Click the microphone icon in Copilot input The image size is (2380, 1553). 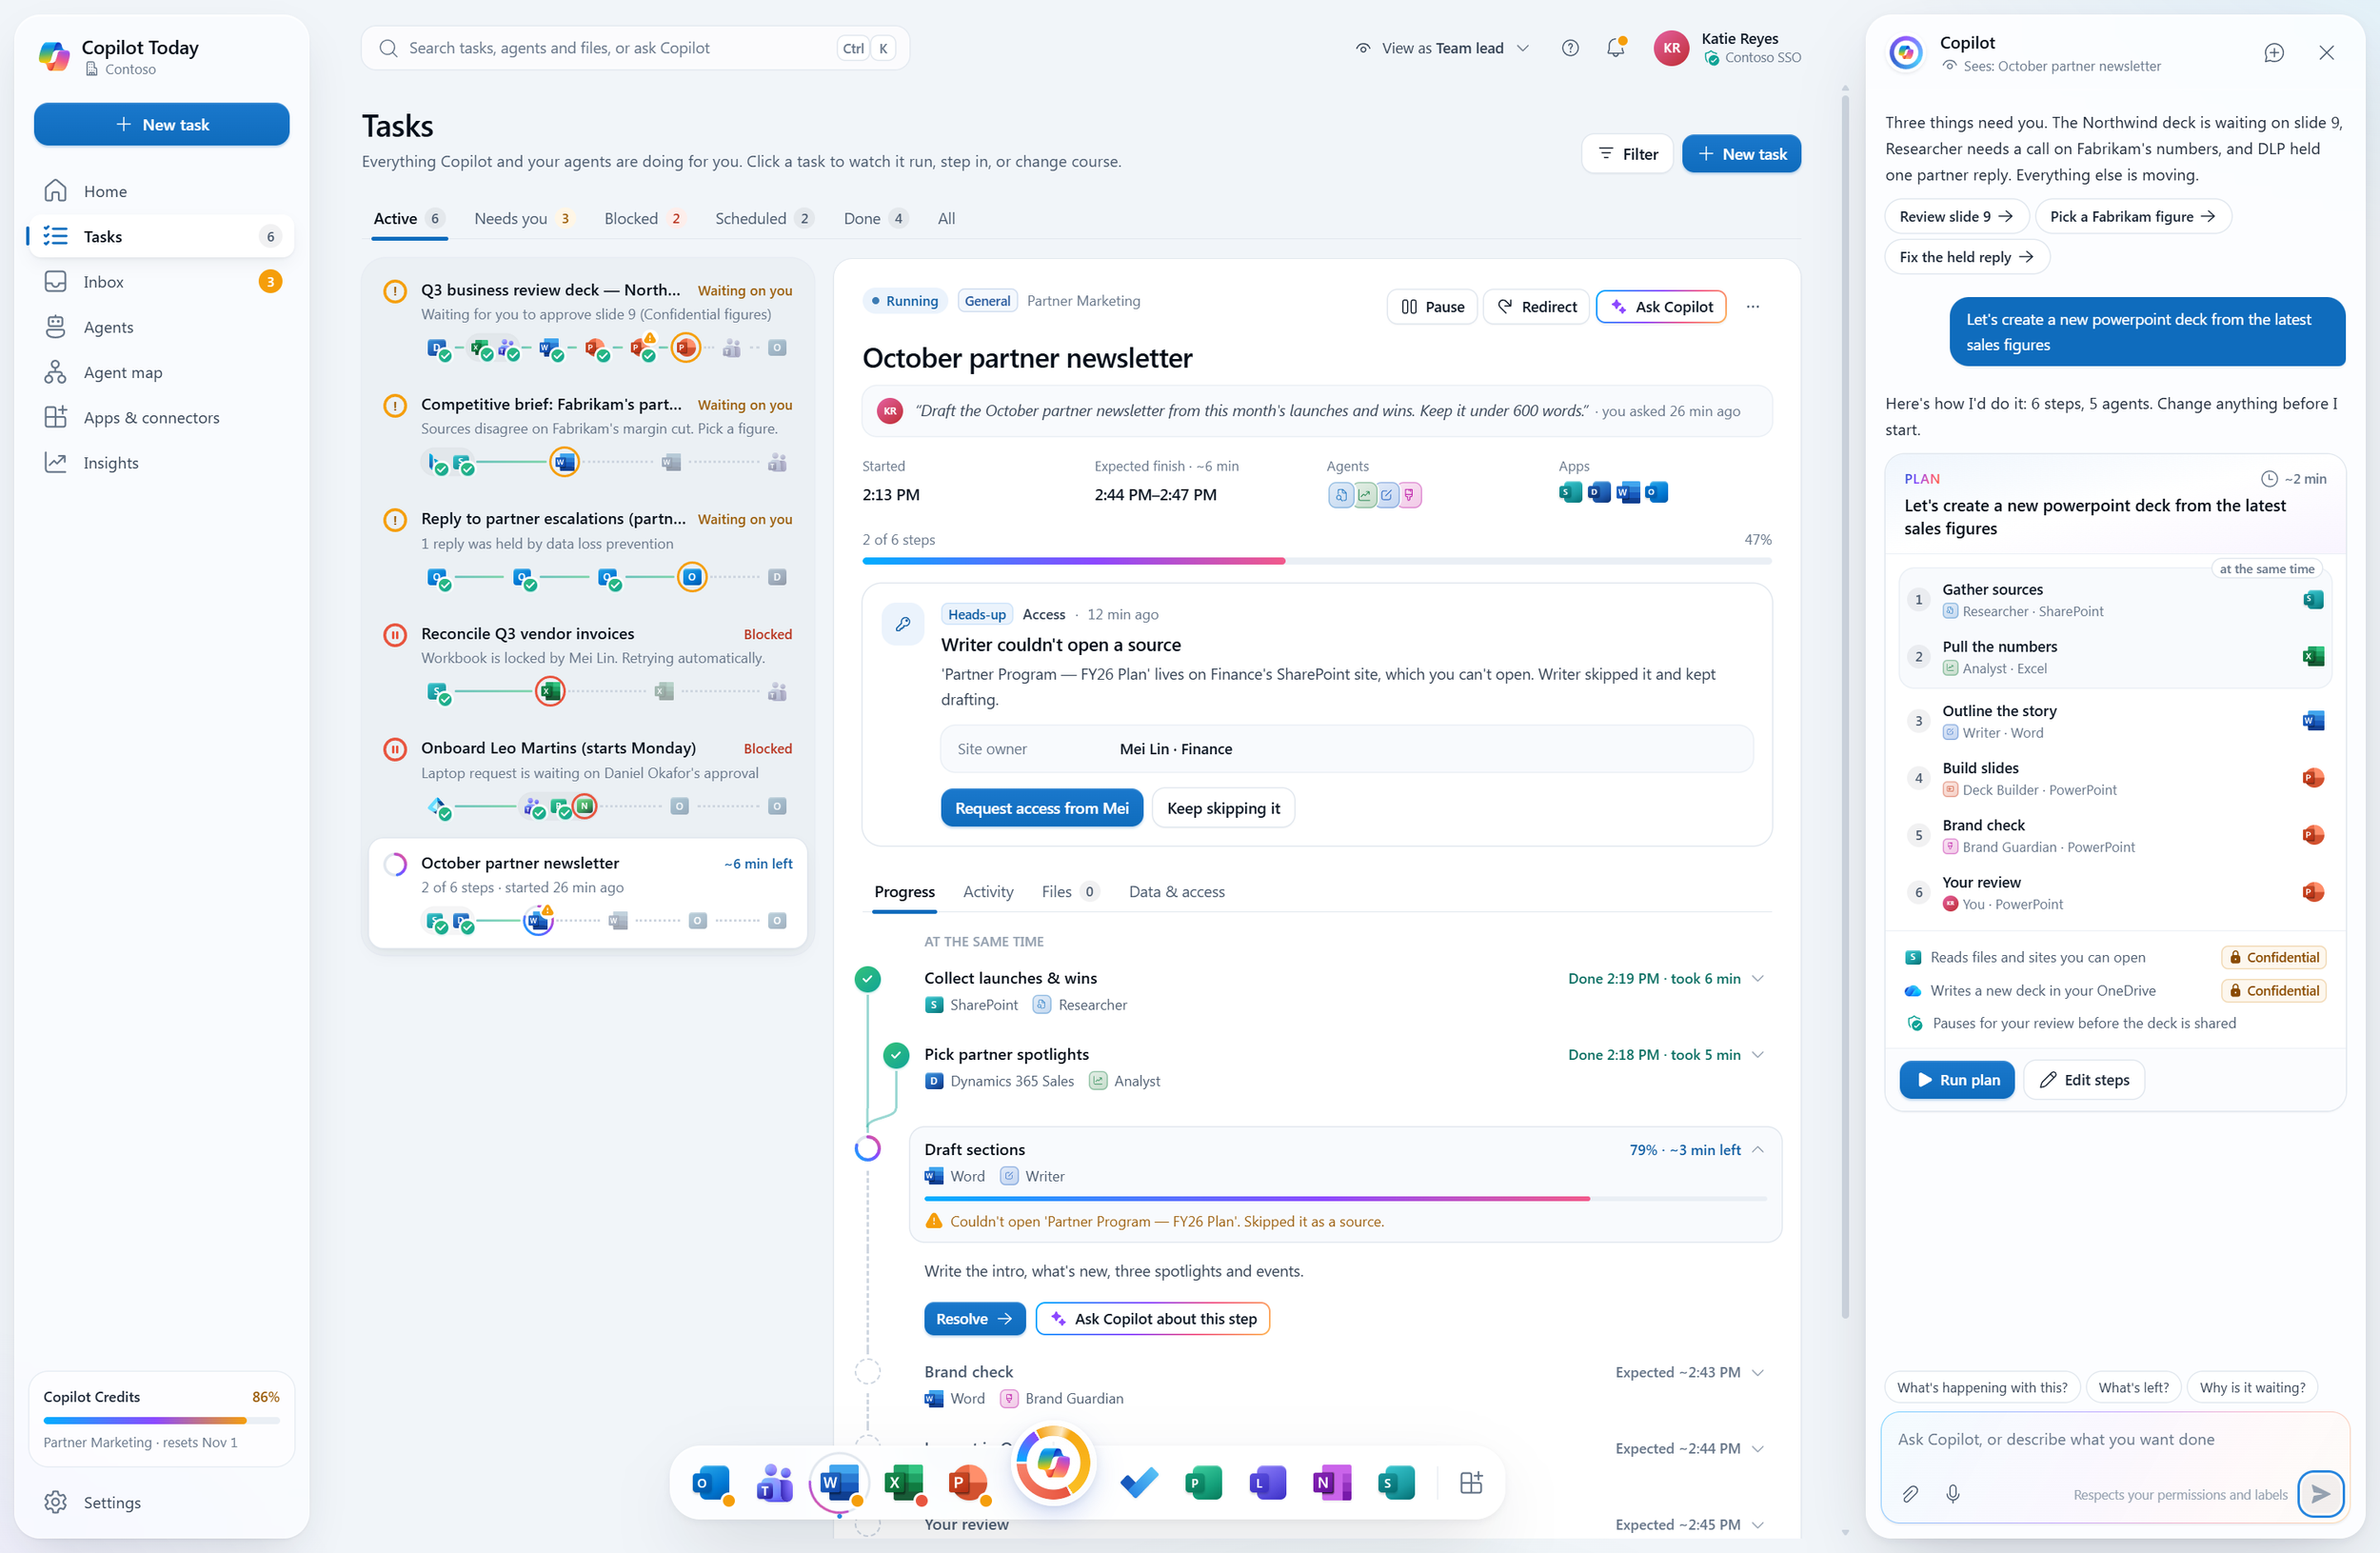[1952, 1493]
